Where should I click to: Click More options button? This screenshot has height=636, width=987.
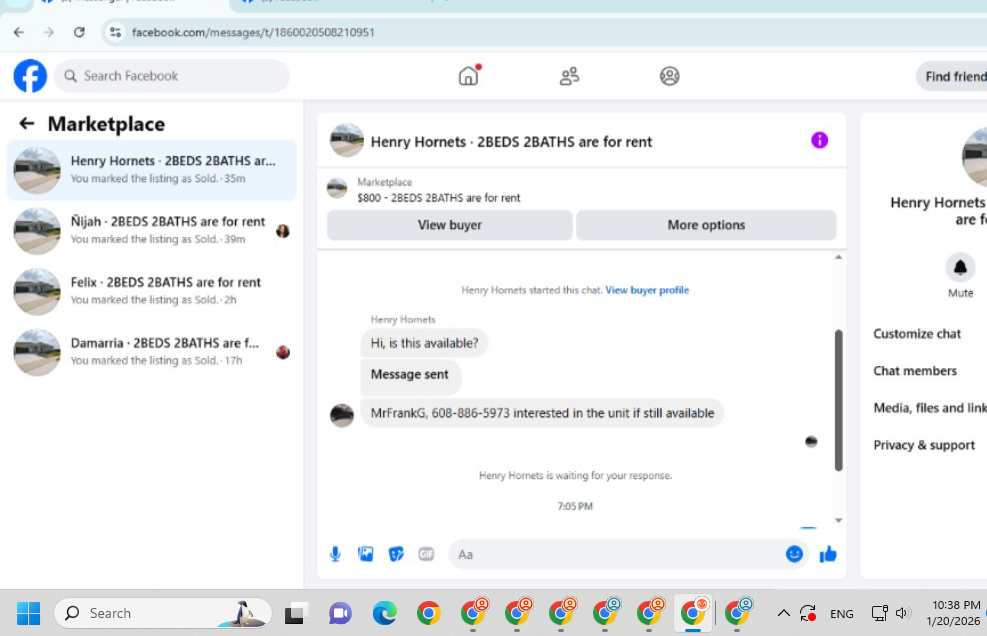[x=706, y=225]
